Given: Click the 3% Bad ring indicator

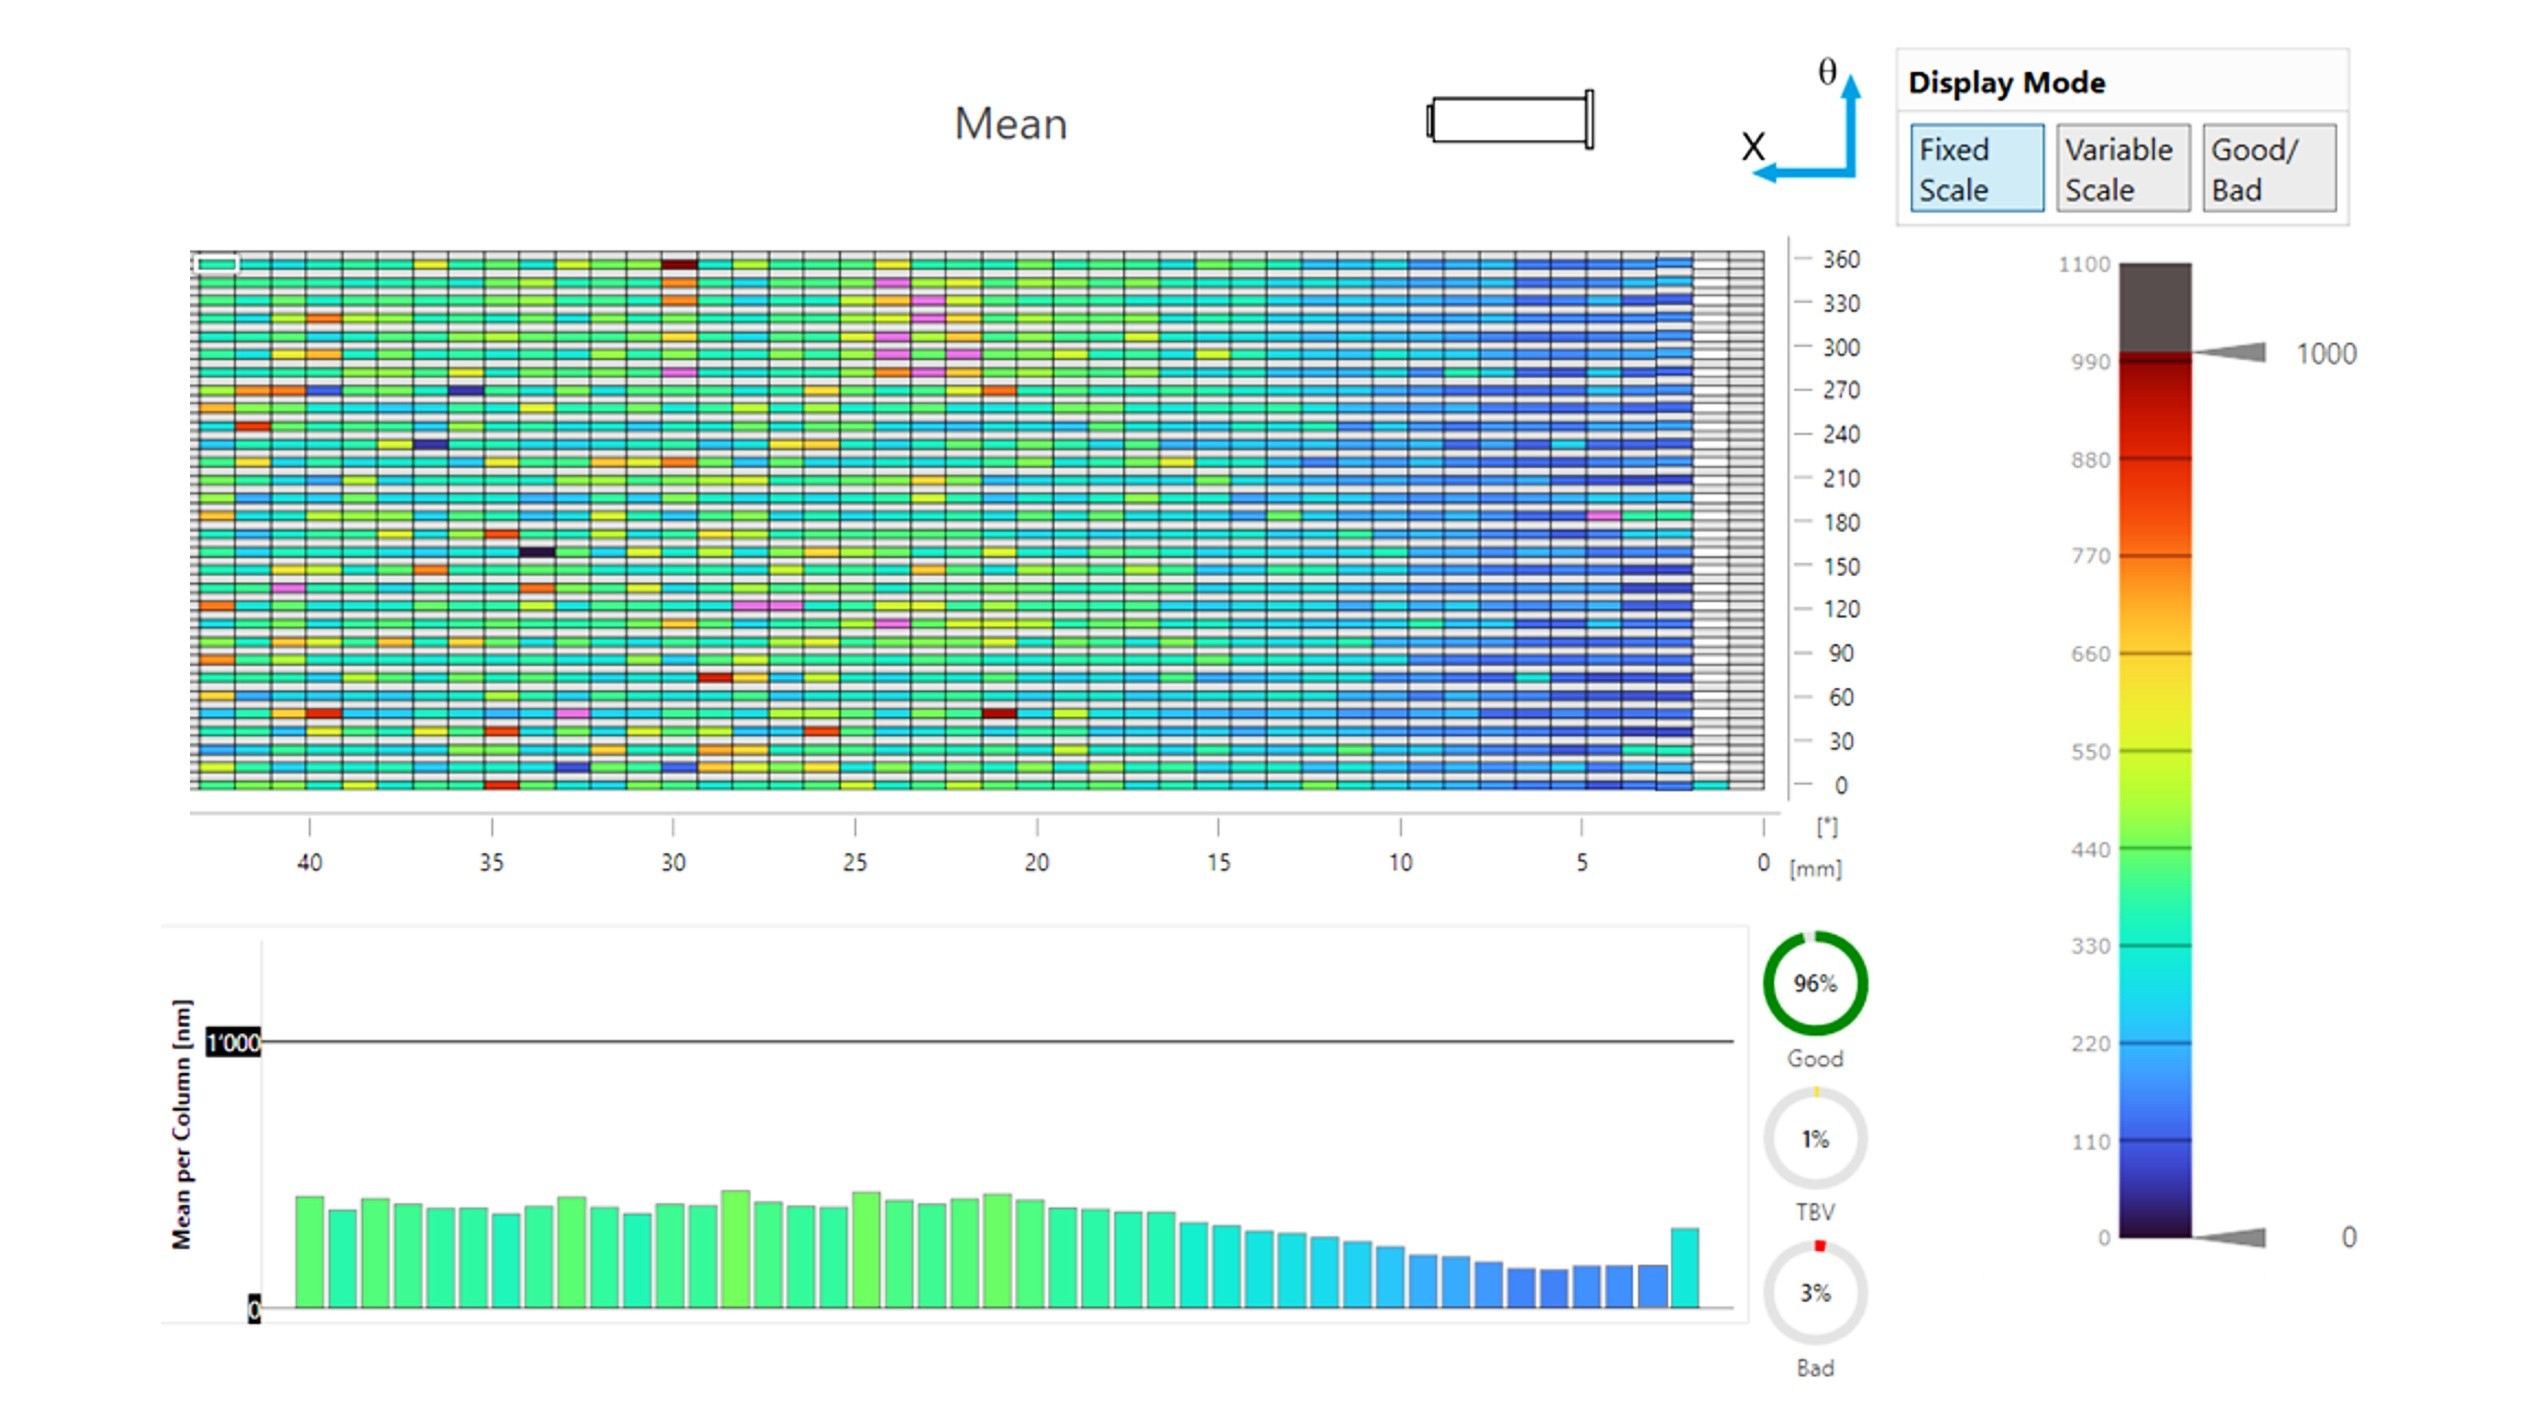Looking at the screenshot, I should (1814, 1293).
